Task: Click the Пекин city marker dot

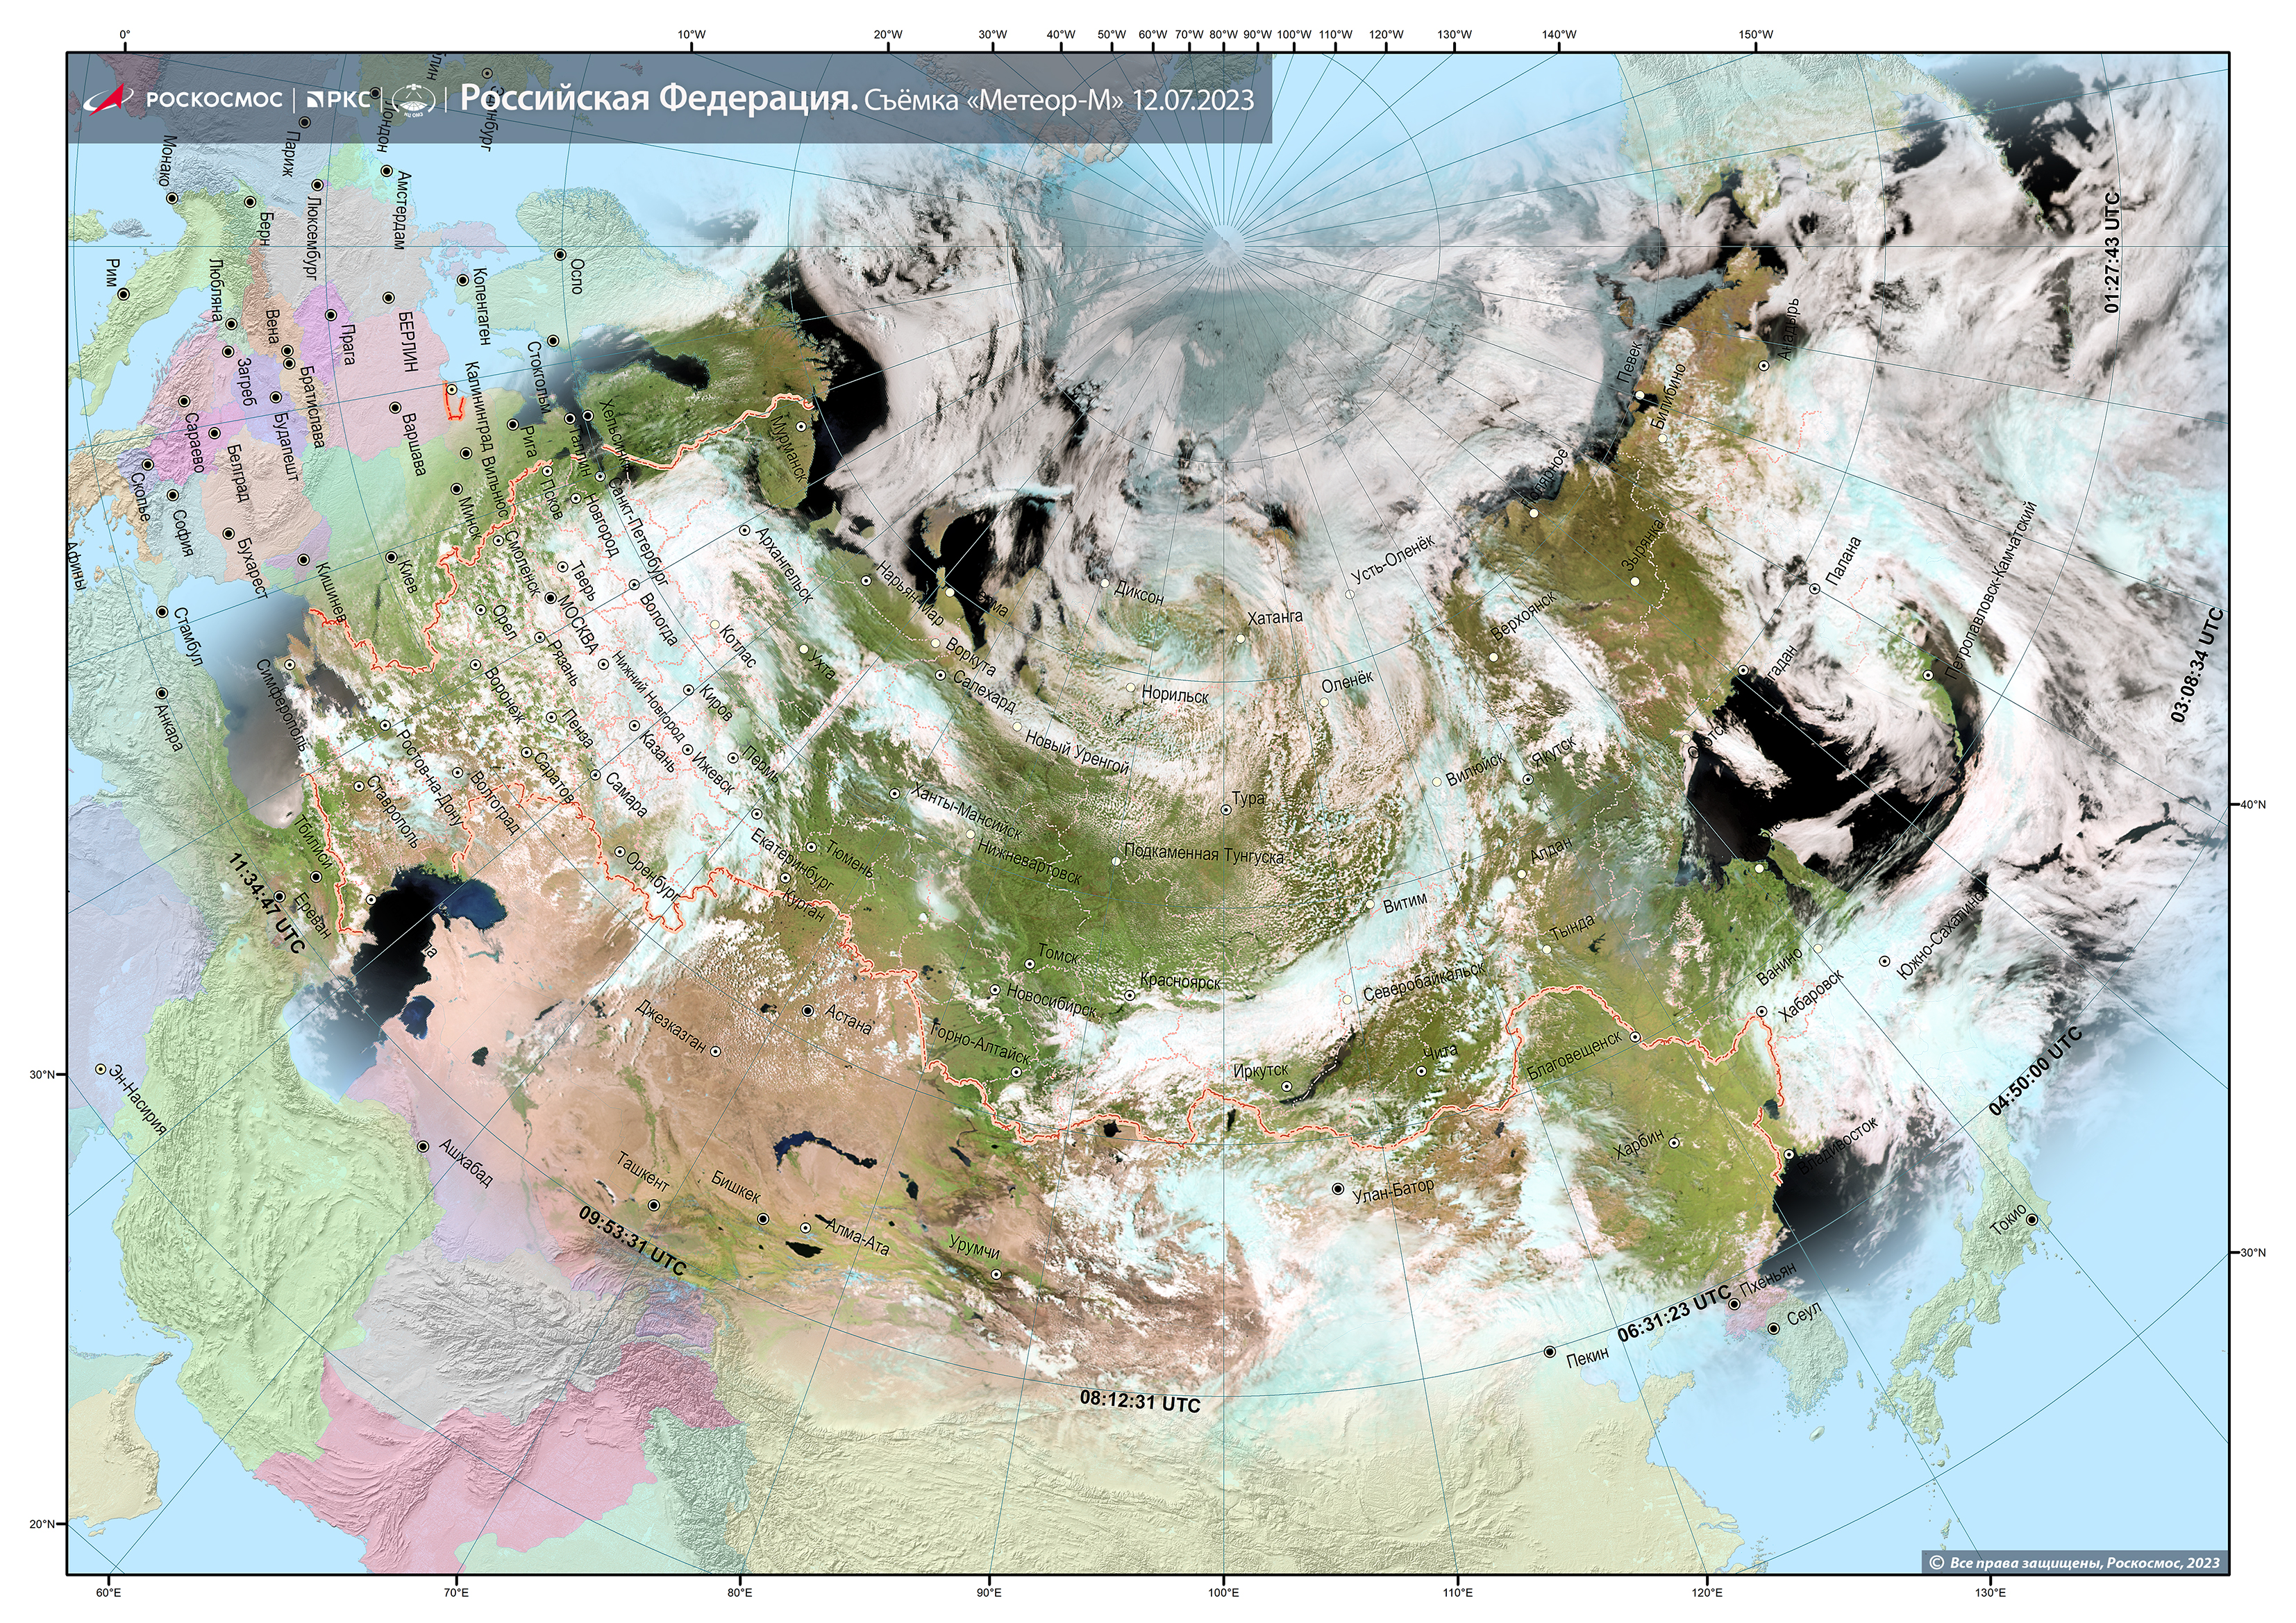Action: point(1550,1352)
